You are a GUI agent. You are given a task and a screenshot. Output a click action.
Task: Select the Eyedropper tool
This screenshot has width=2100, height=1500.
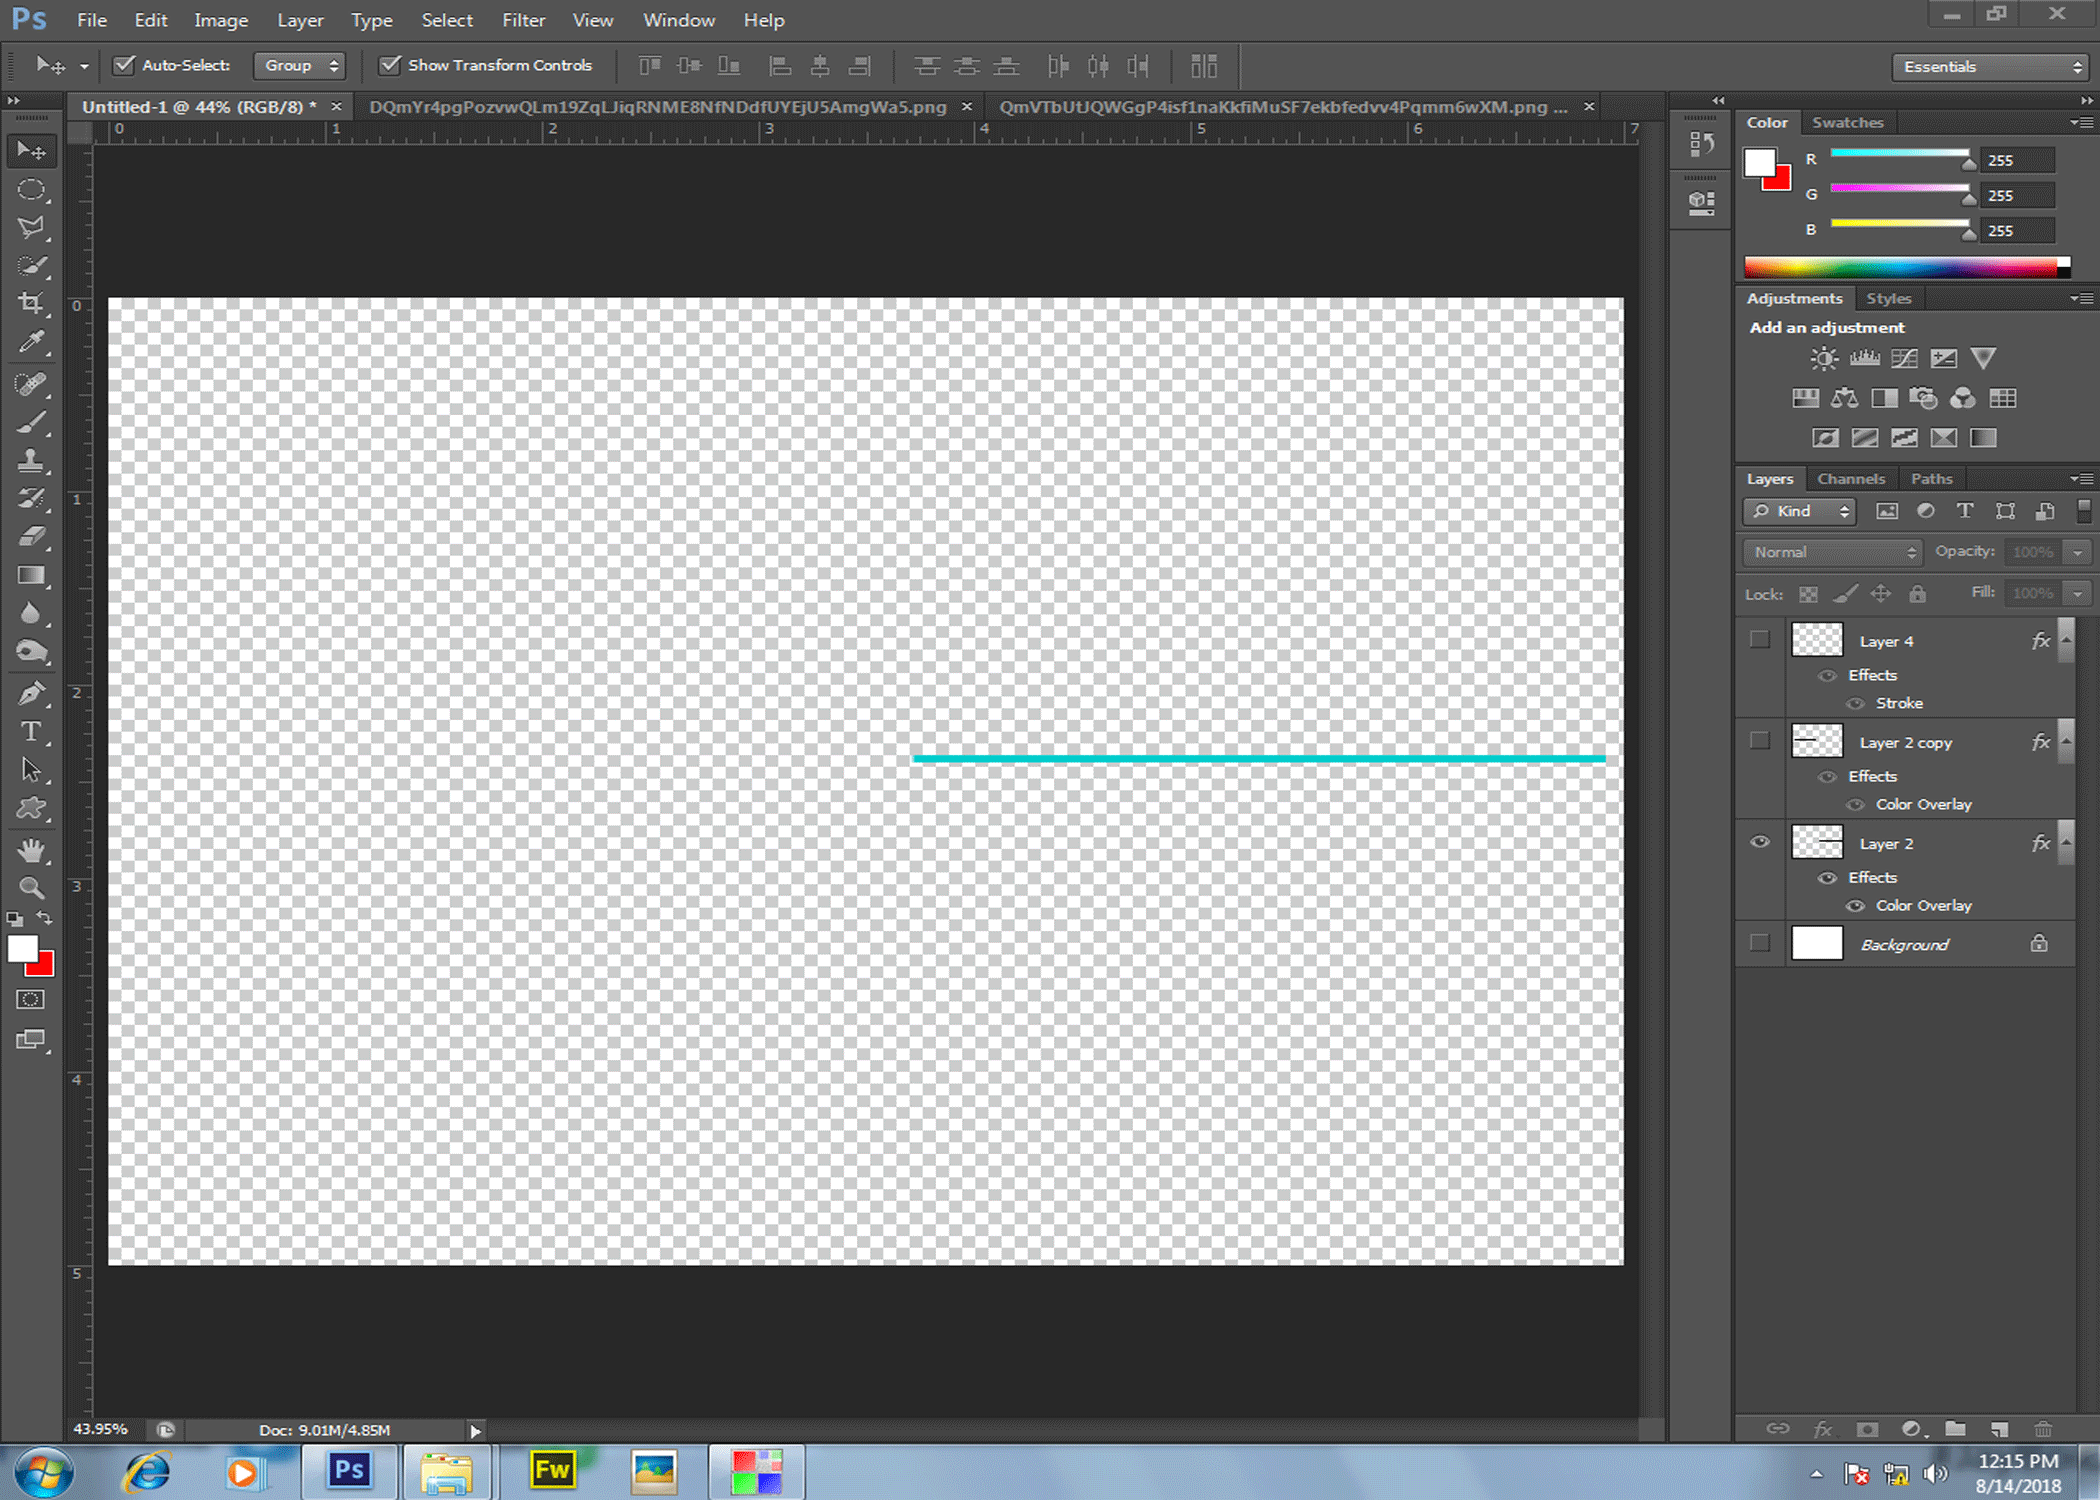click(31, 342)
